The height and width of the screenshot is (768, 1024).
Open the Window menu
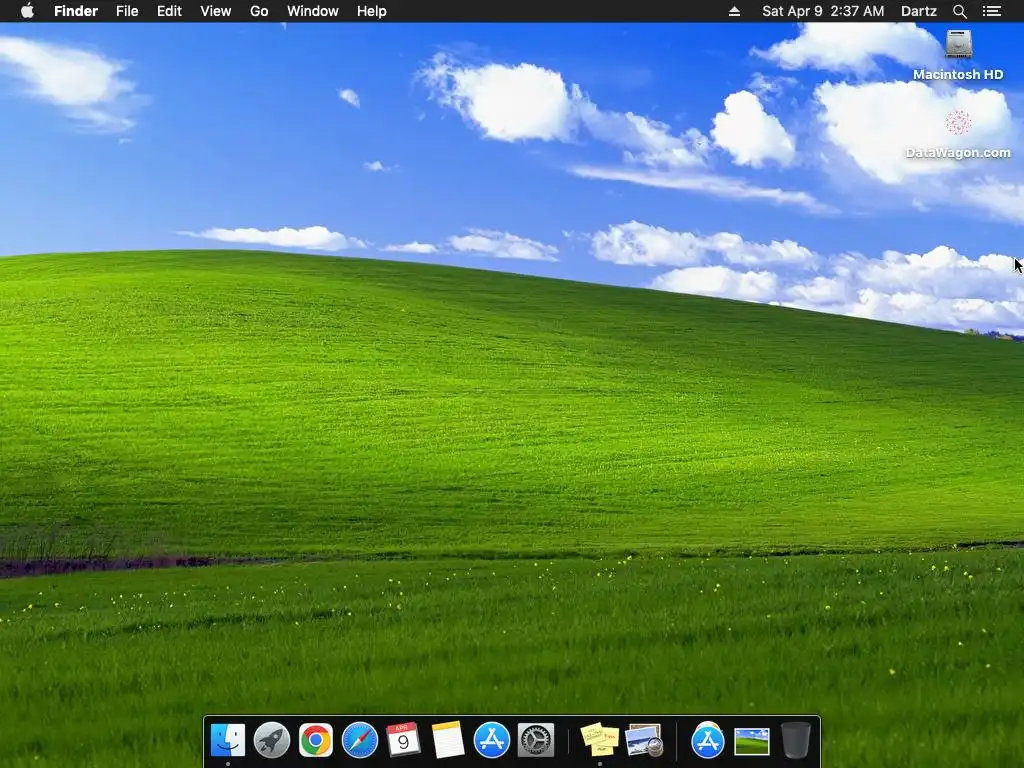point(313,11)
